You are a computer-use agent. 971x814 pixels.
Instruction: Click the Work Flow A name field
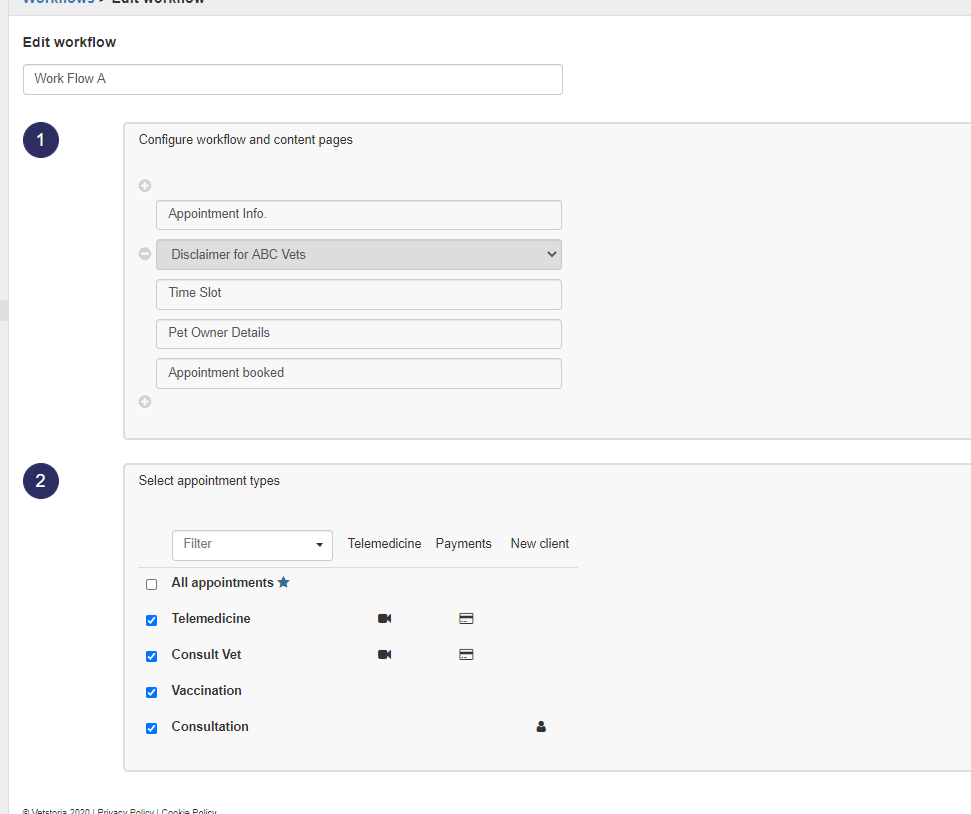coord(293,79)
